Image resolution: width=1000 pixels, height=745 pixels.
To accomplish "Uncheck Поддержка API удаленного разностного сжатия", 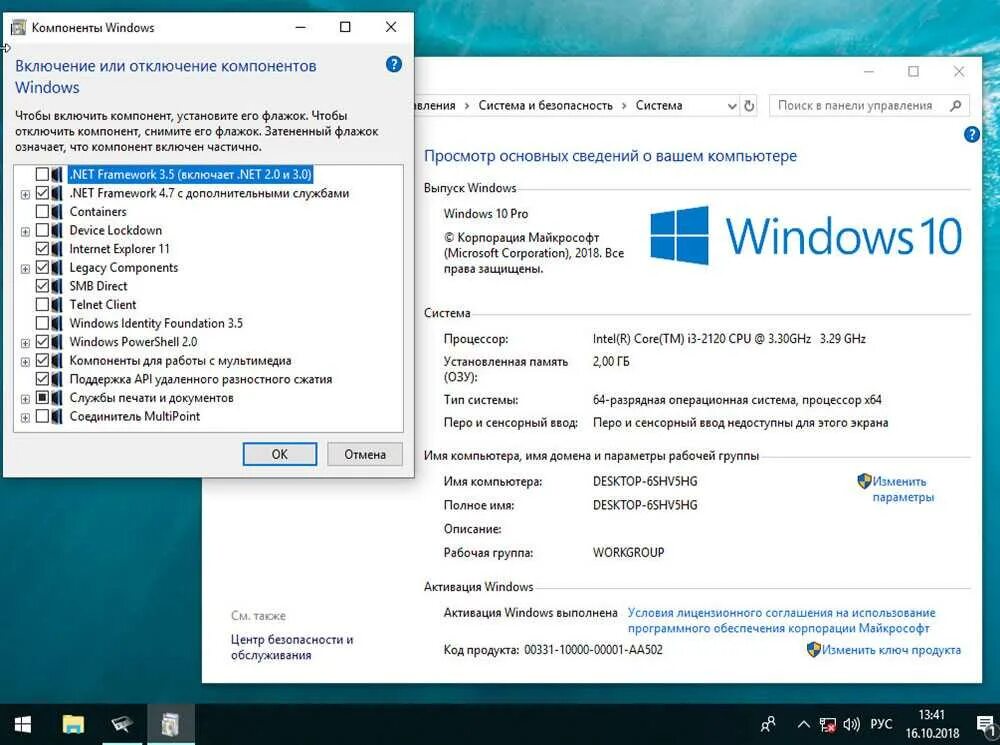I will [x=42, y=379].
